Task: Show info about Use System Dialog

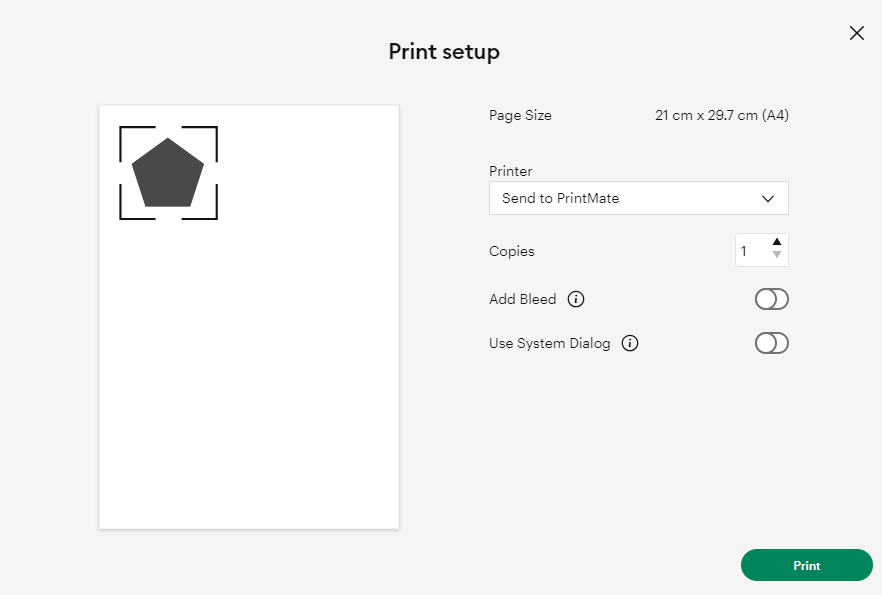Action: tap(629, 343)
